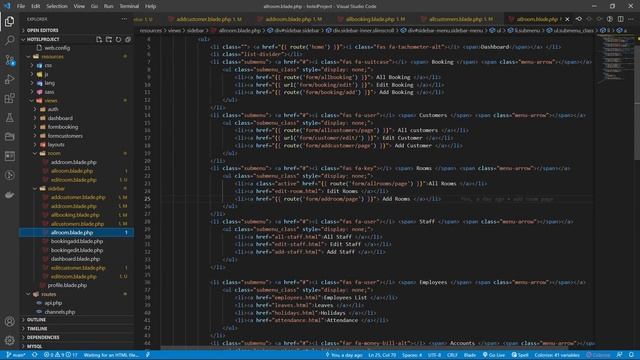Collapse the views folder
Image resolution: width=640 pixels, height=360 pixels.
coord(77,100)
